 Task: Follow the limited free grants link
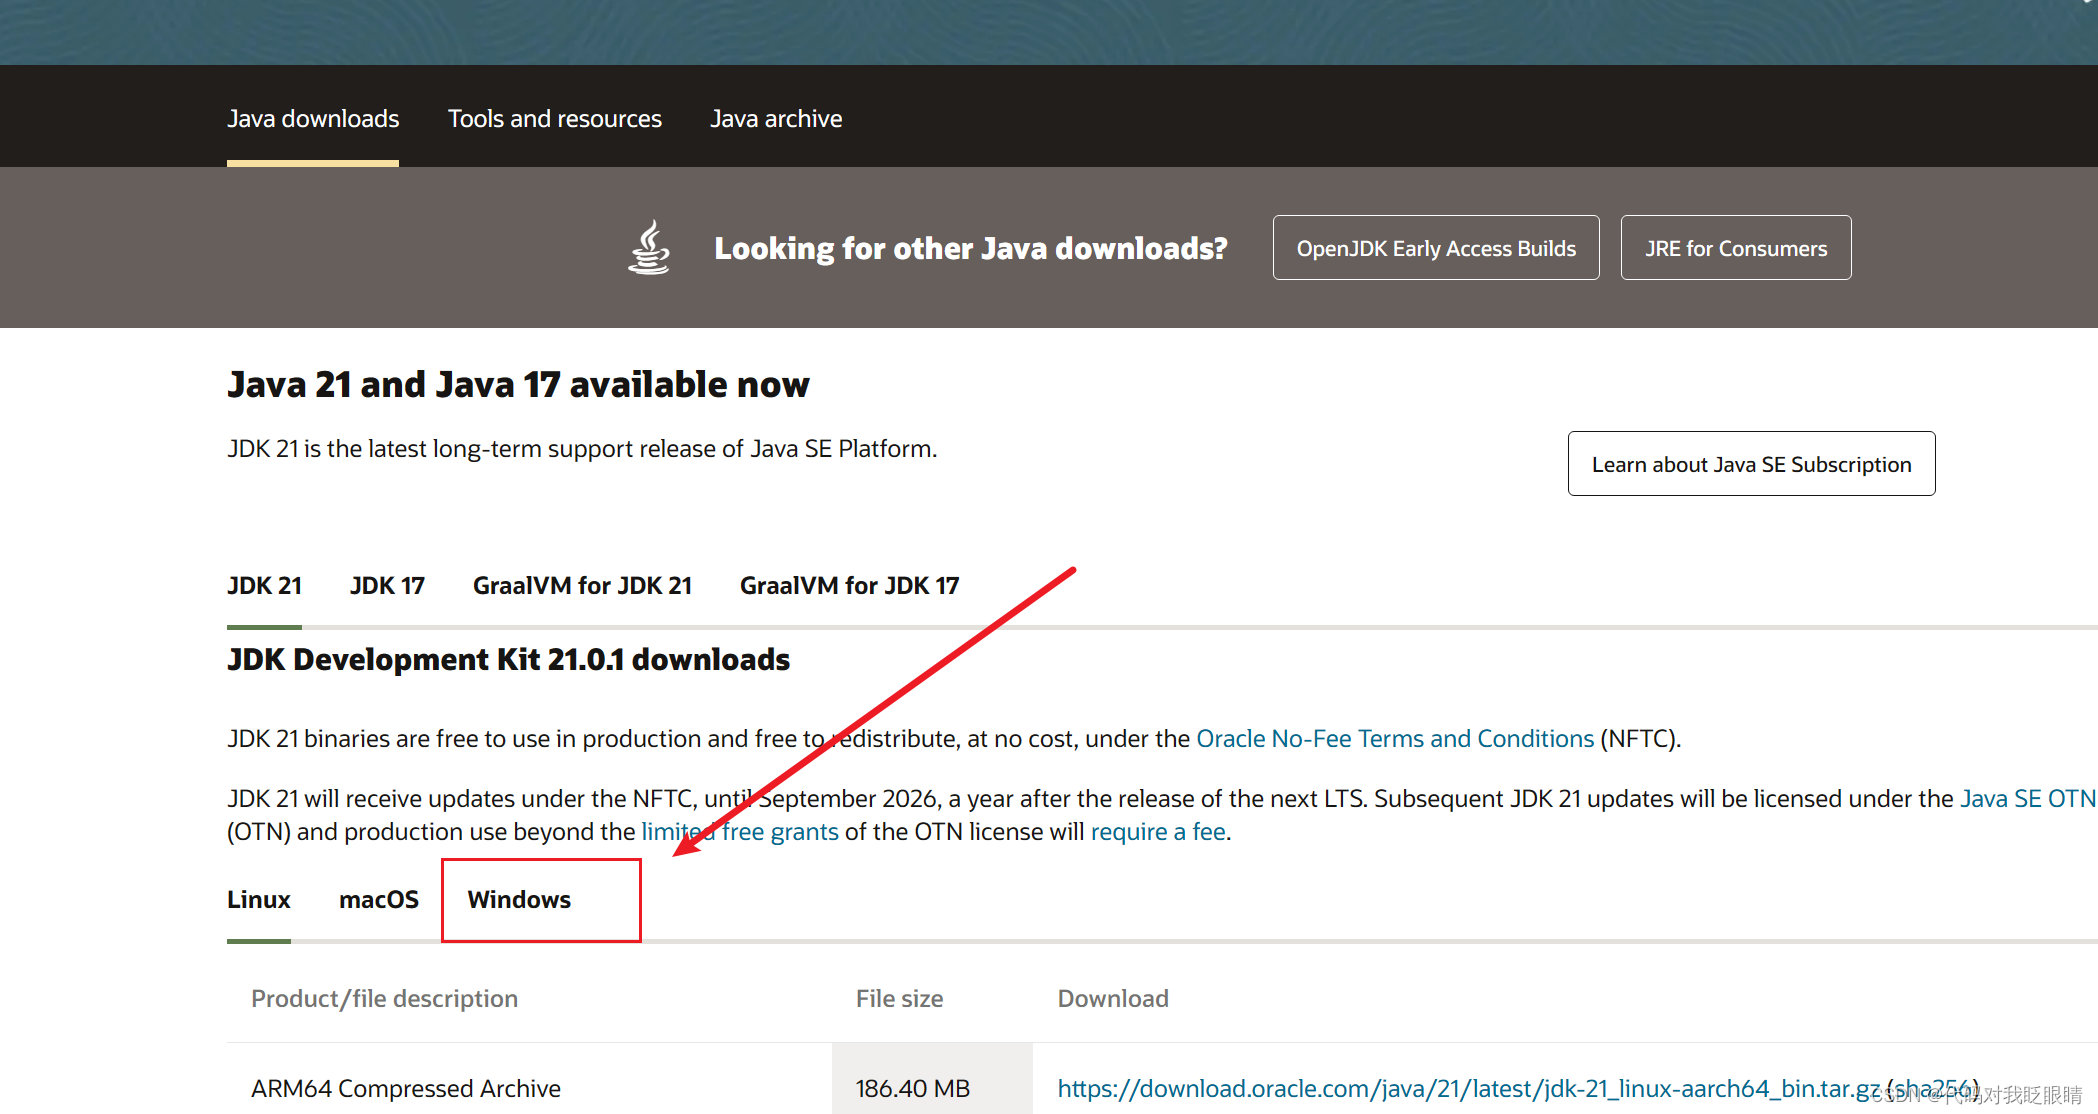click(740, 831)
